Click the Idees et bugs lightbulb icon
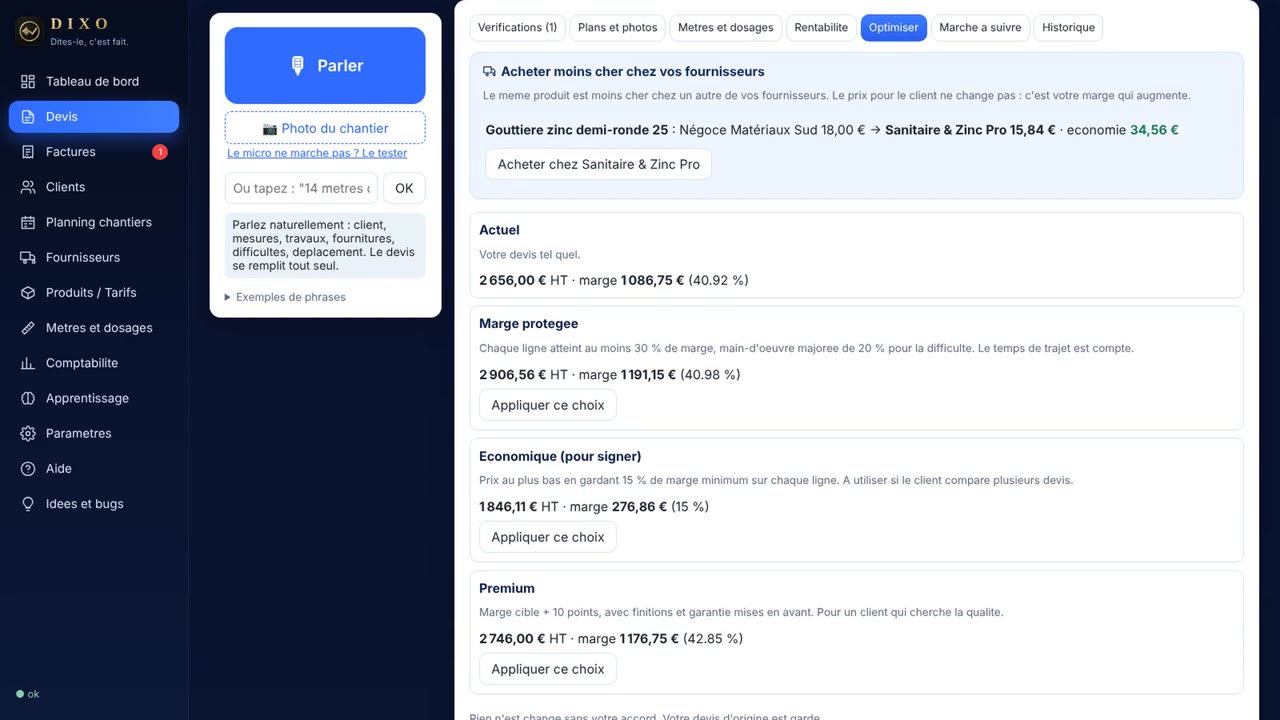The height and width of the screenshot is (720, 1280). tap(28, 504)
